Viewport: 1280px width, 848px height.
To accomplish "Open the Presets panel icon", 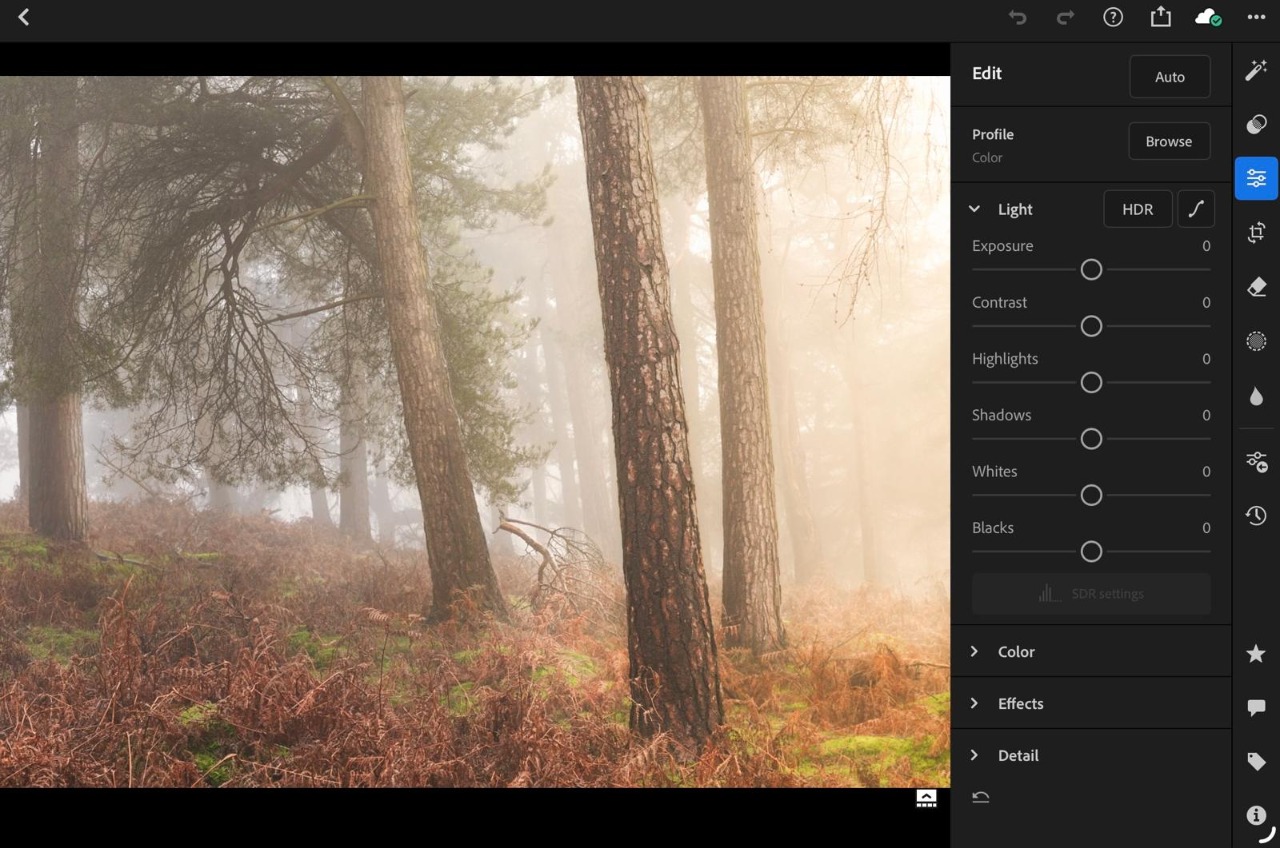I will (1256, 124).
